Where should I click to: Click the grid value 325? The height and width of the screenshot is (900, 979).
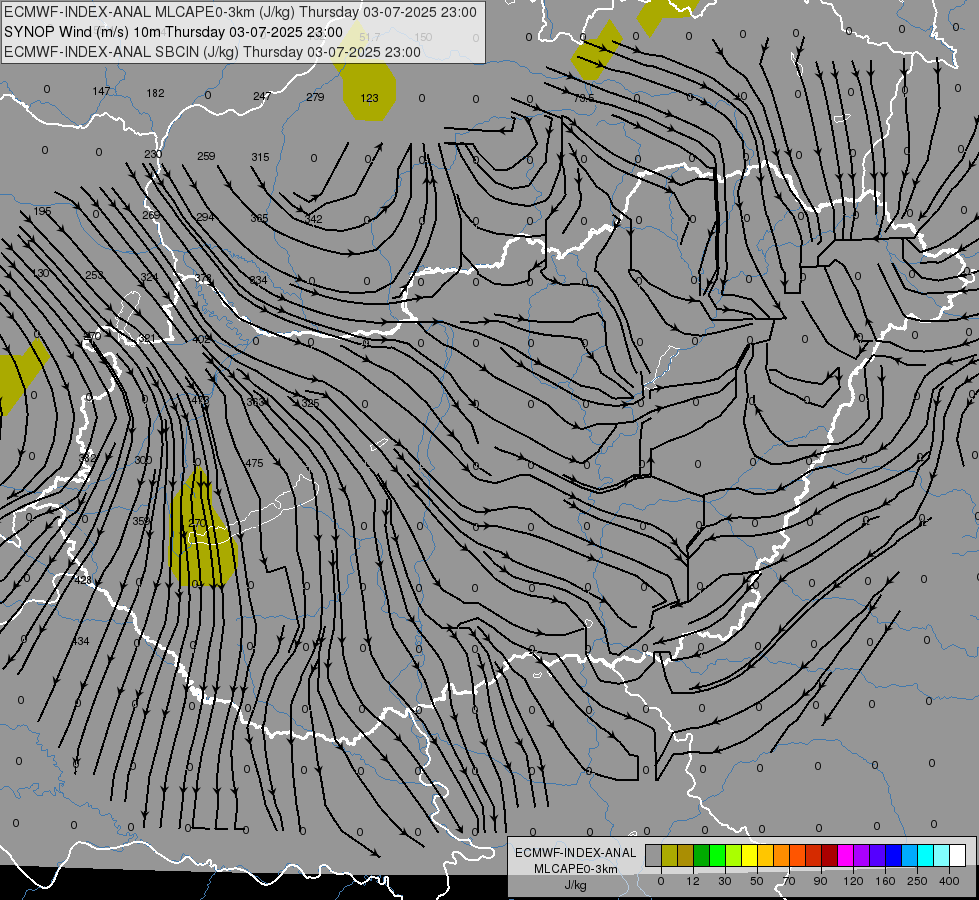coord(310,403)
